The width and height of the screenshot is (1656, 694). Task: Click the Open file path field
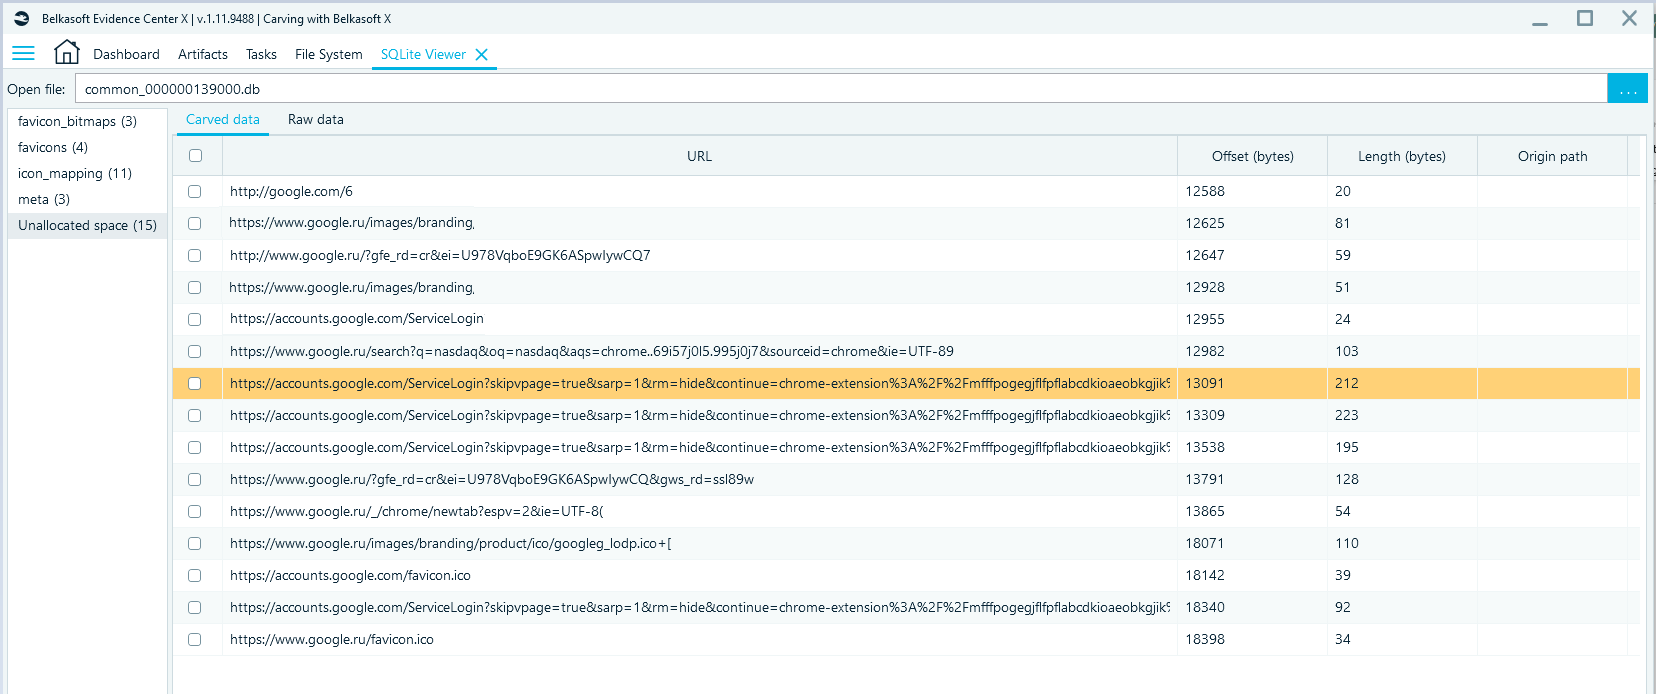coord(841,89)
